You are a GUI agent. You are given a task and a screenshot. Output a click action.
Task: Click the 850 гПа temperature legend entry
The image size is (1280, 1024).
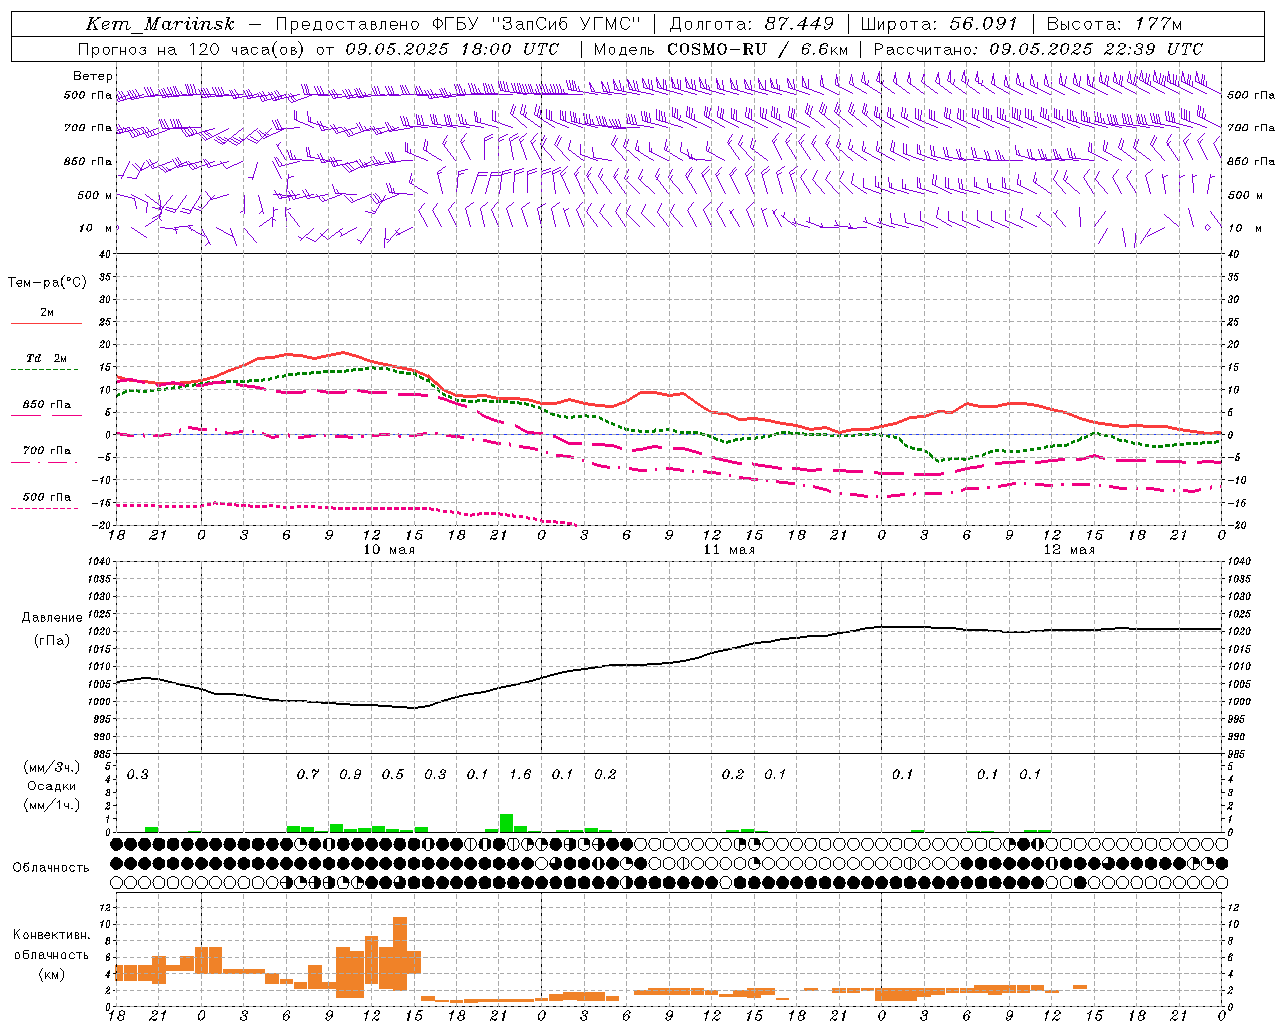[47, 405]
